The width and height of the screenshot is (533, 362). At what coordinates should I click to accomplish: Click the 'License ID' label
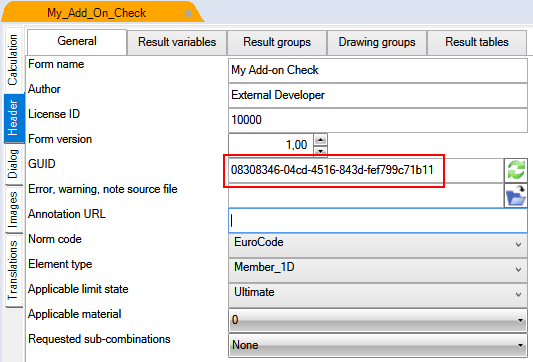[54, 114]
